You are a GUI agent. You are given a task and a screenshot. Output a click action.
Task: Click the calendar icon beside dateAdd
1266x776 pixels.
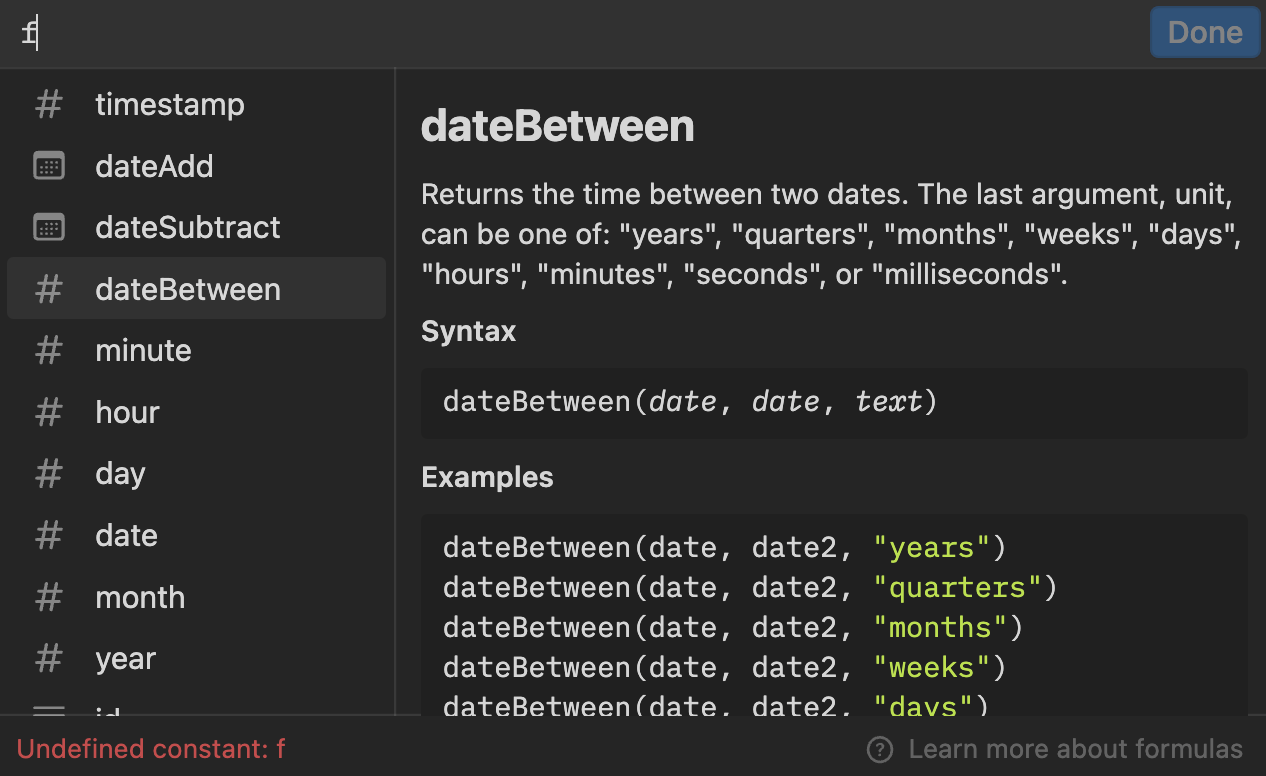click(49, 165)
